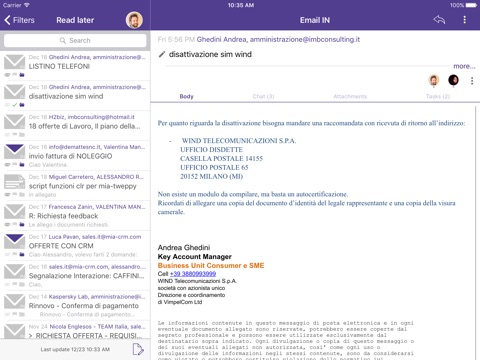Edit subject with the pencil icon

tap(162, 54)
